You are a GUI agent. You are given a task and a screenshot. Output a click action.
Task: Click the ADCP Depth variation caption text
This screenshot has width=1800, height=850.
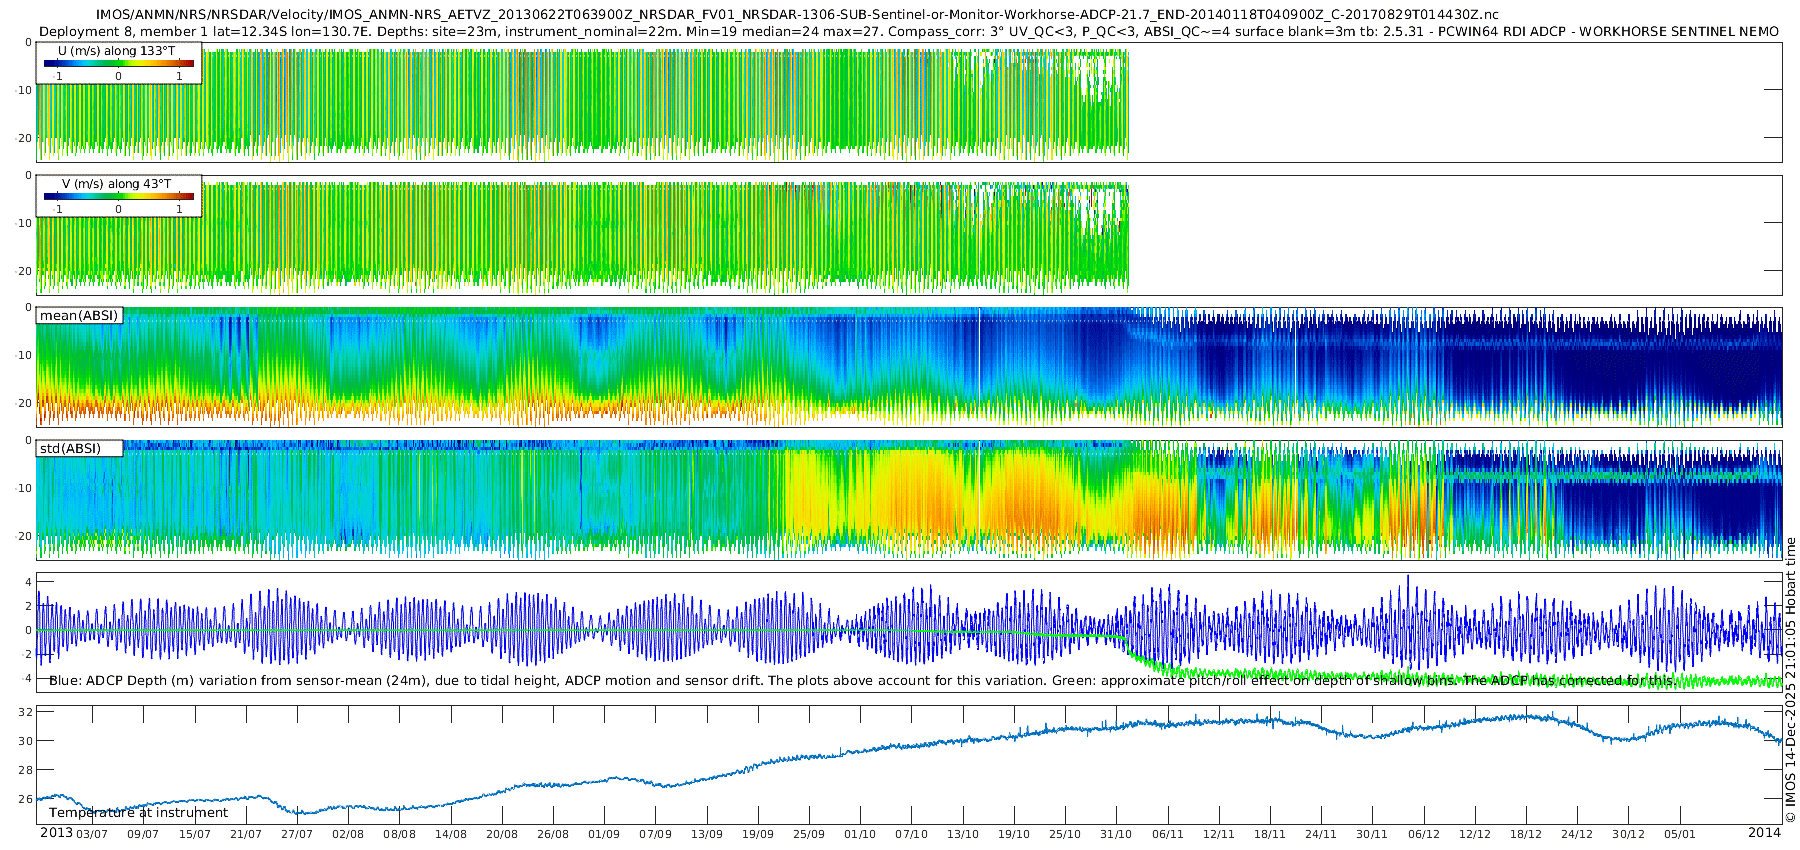click(860, 681)
